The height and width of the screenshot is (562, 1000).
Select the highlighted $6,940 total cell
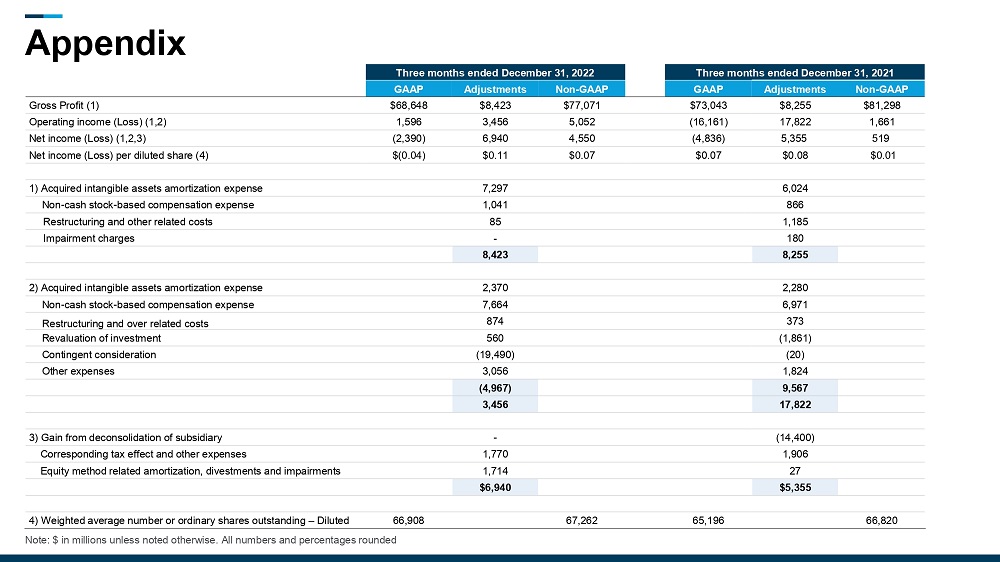pos(495,487)
